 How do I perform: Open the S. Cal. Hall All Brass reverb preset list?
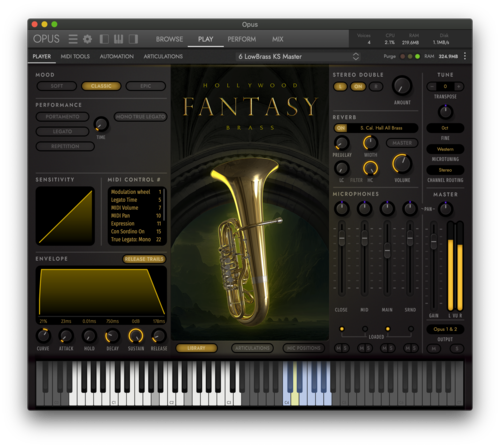[x=382, y=128]
